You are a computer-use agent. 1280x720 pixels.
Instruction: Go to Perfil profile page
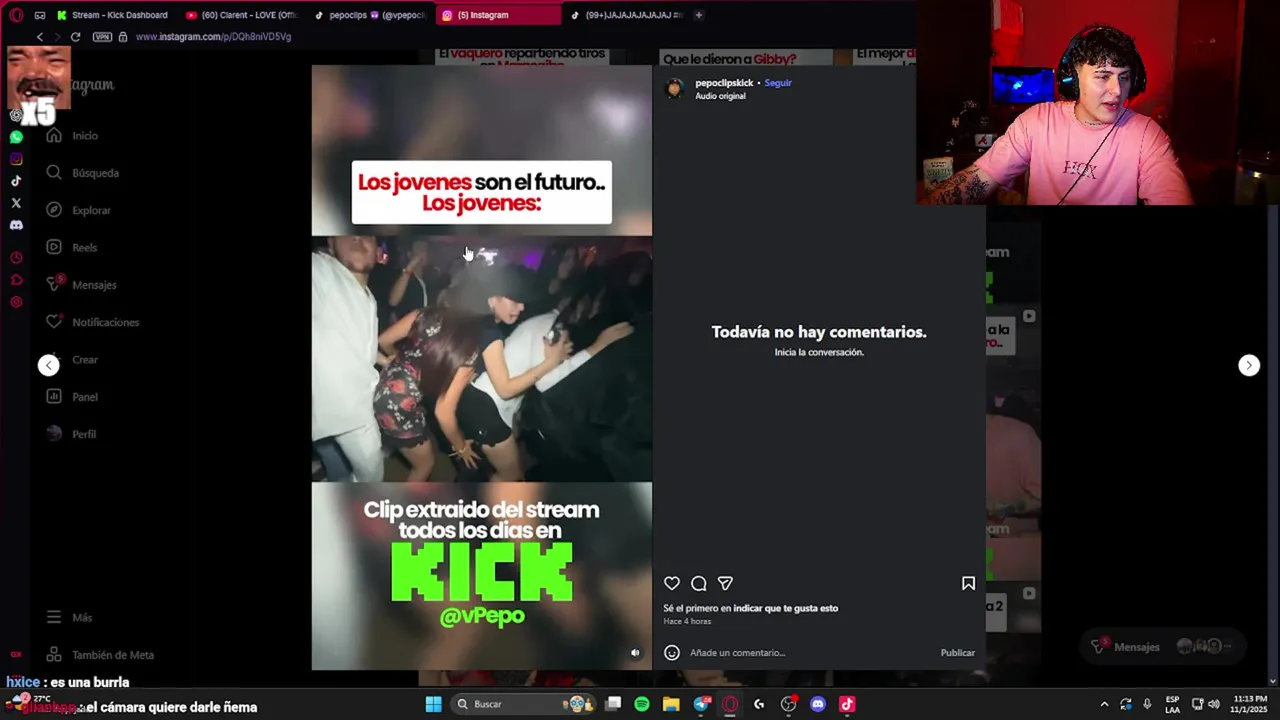(71, 434)
